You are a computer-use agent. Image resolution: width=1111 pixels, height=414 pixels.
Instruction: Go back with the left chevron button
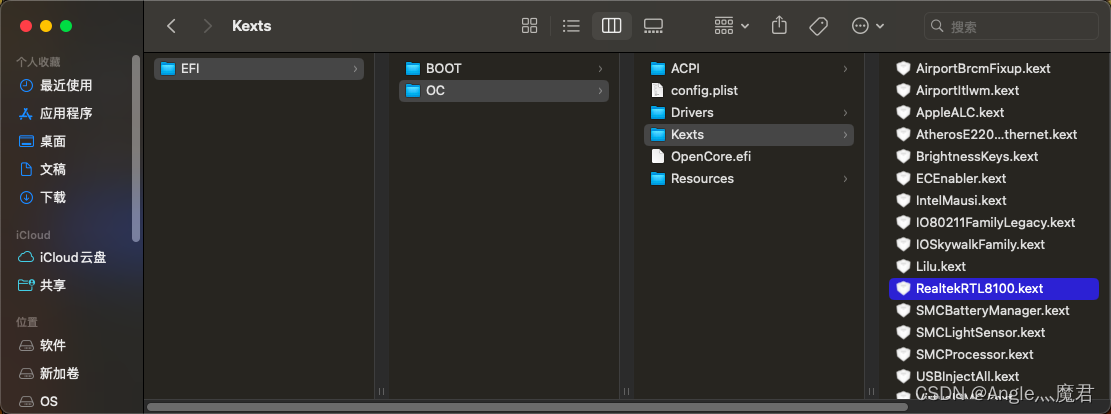point(171,26)
